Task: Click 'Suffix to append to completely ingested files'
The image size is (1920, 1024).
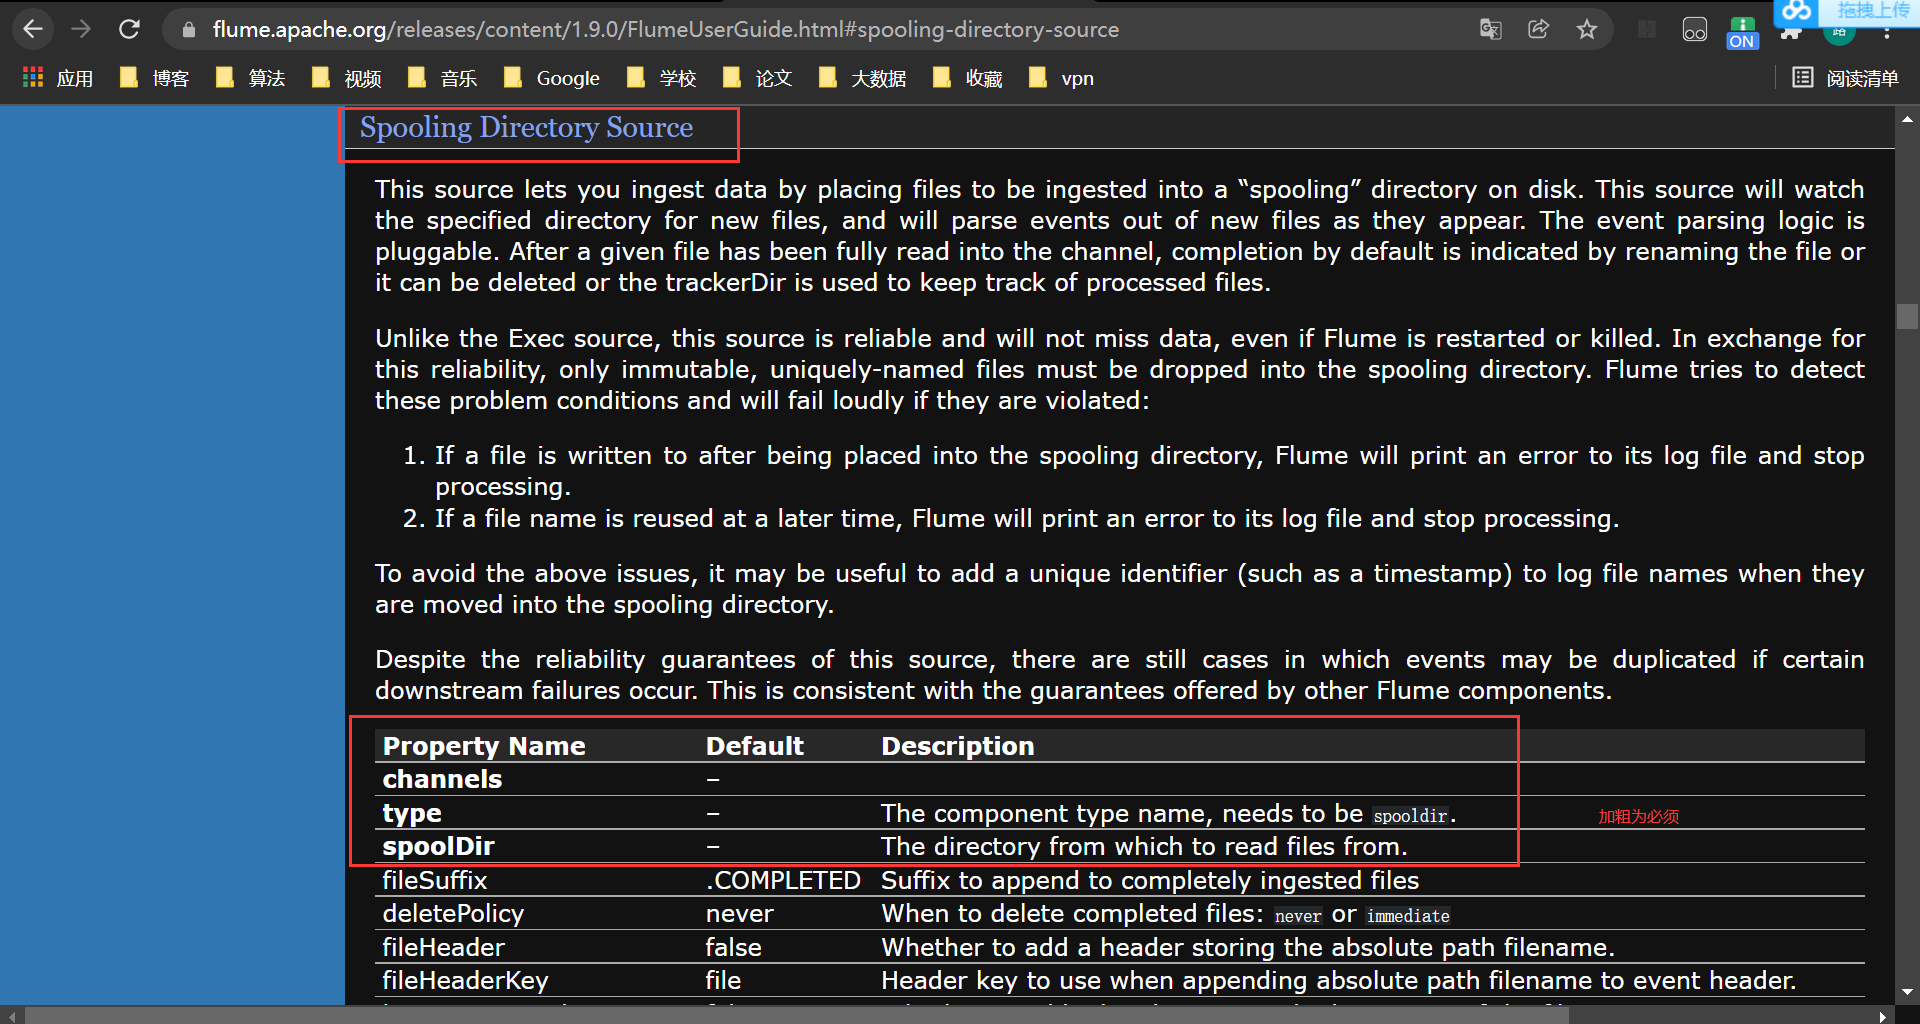Action: tap(1150, 880)
